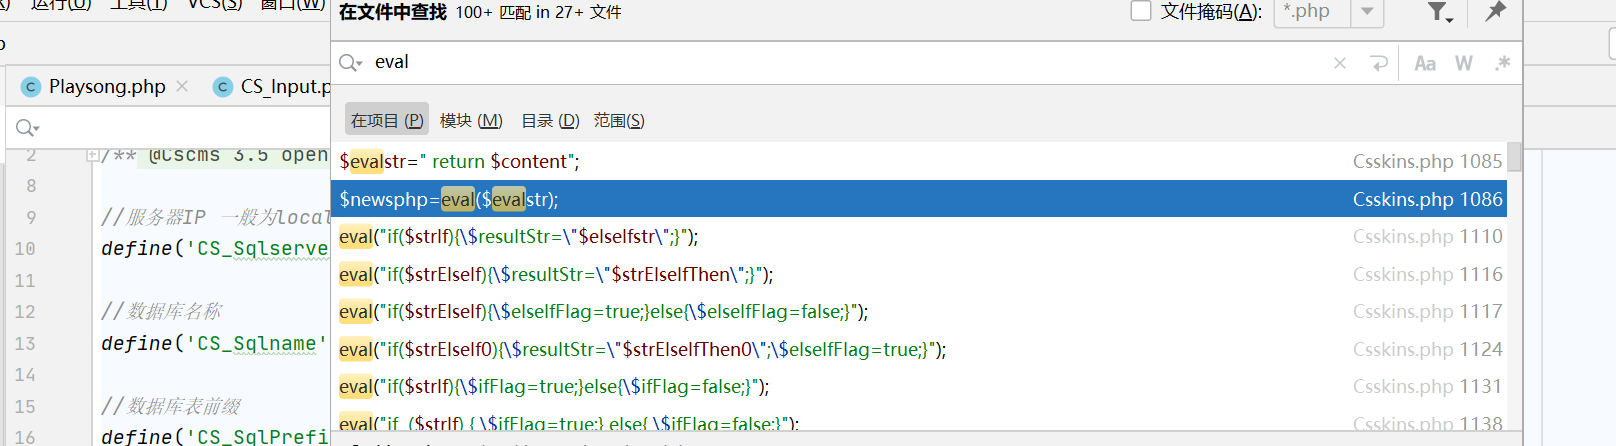Select result '$evalstr=" return $content";'

click(x=918, y=161)
